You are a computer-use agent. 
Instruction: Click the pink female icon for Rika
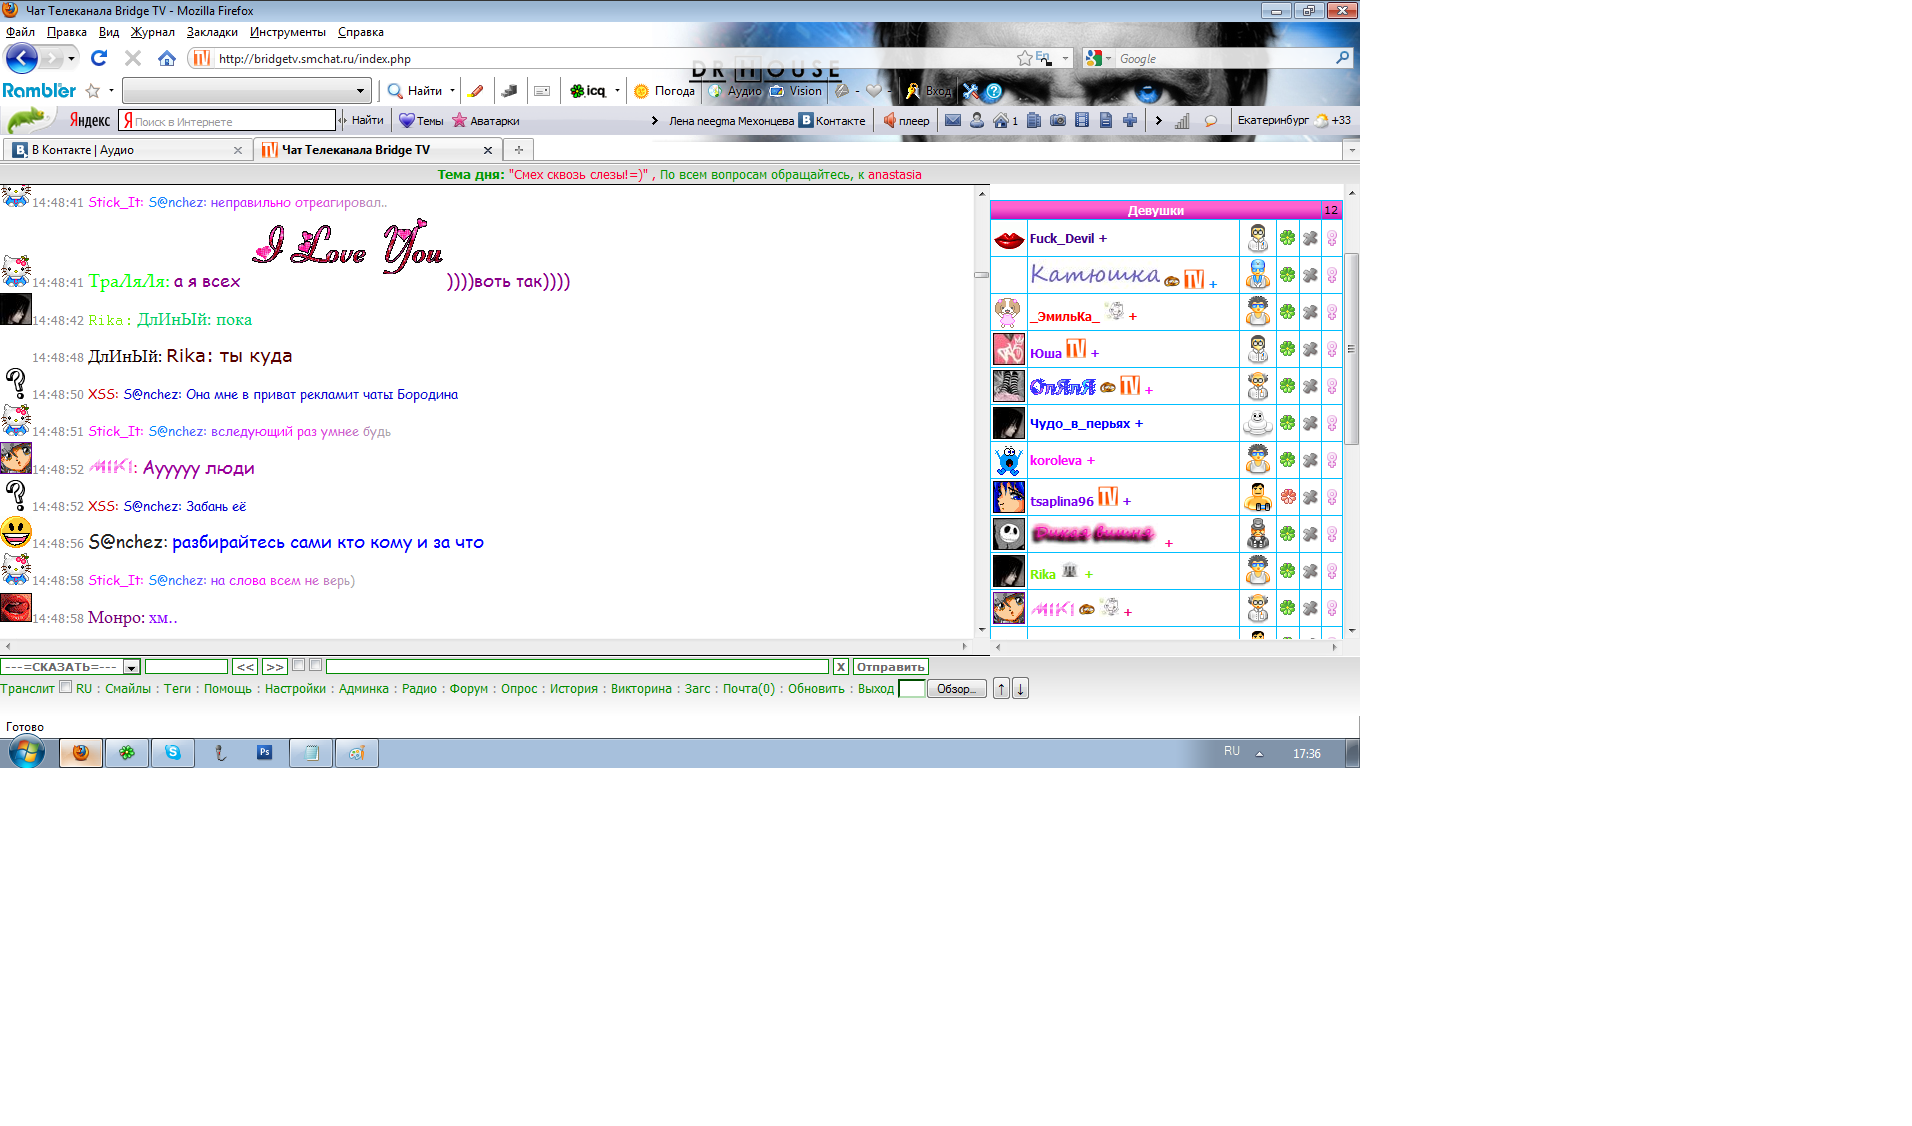pos(1332,571)
